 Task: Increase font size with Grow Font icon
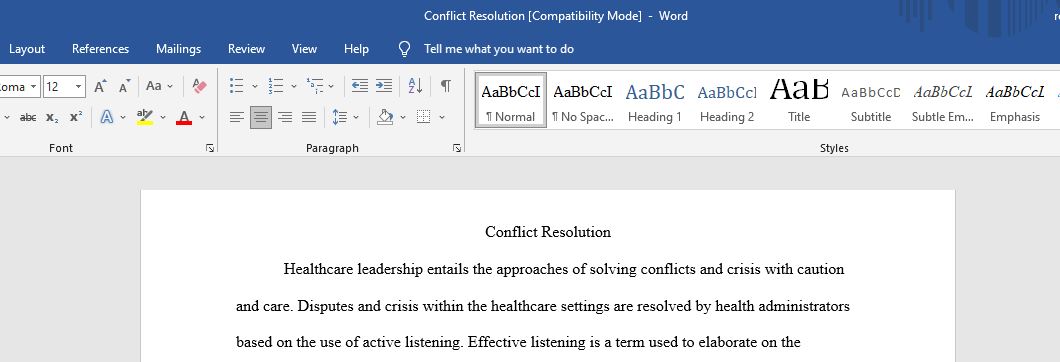101,86
